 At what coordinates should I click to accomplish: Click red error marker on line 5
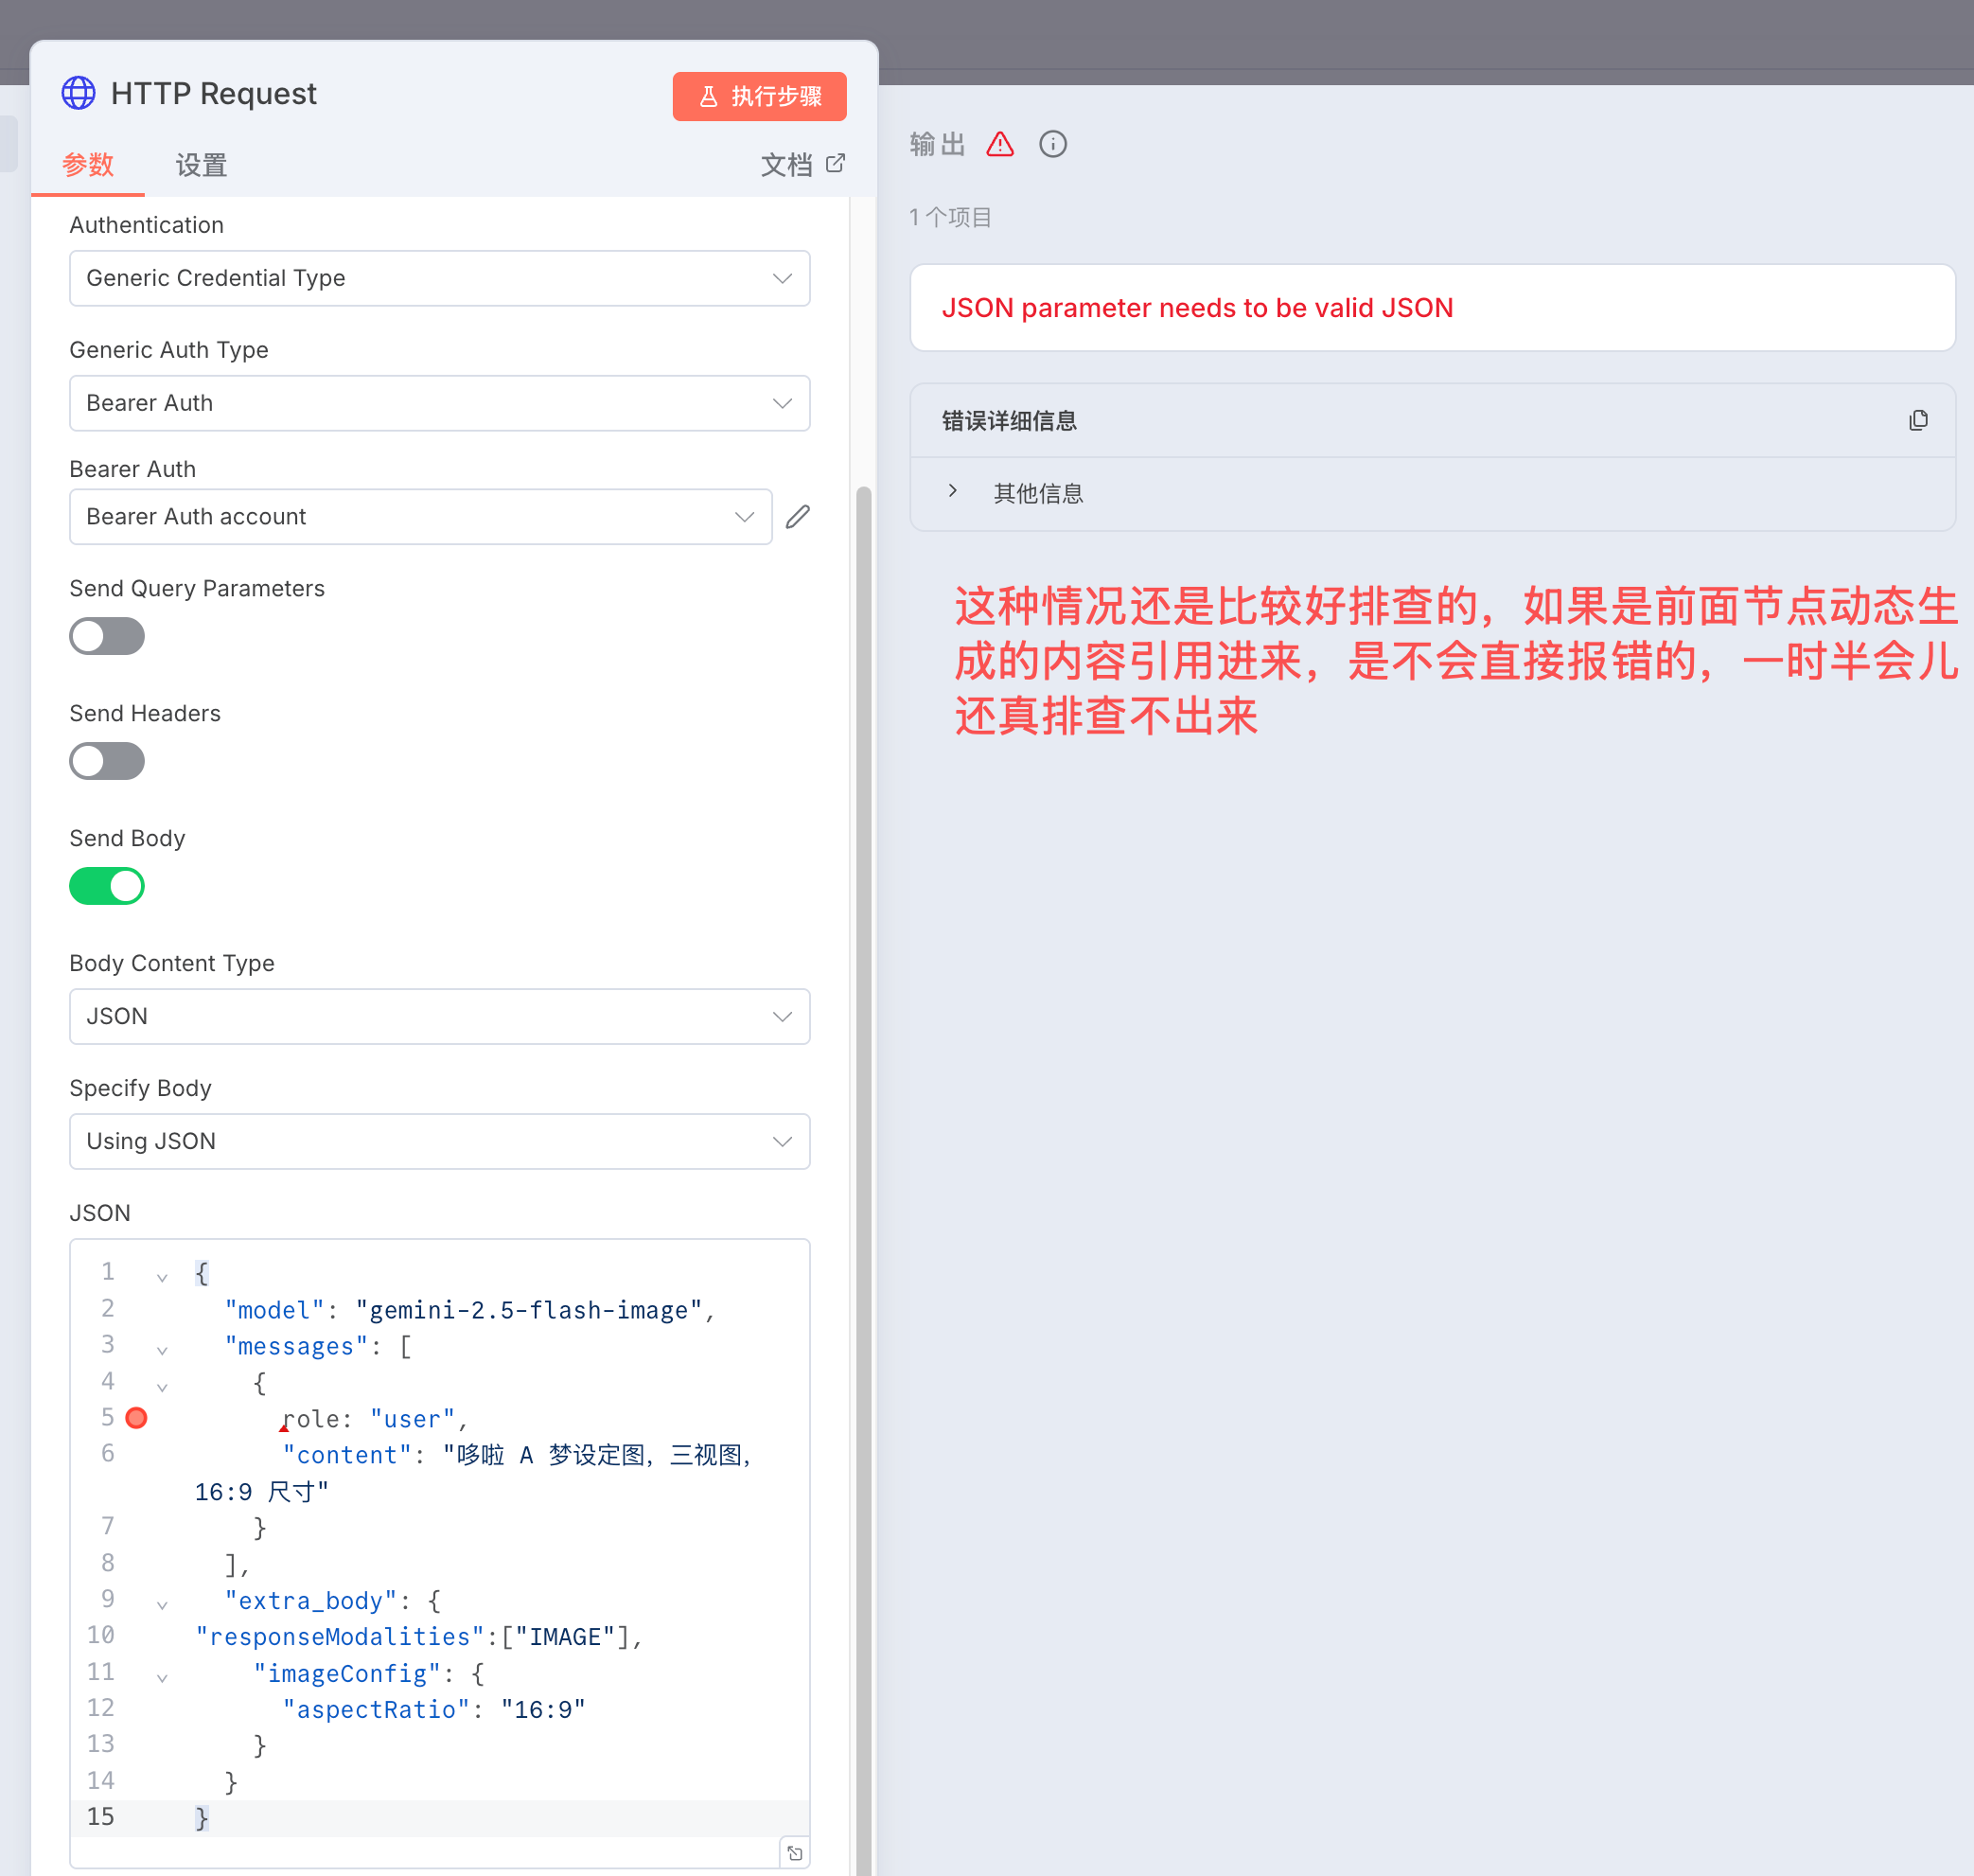coord(137,1417)
